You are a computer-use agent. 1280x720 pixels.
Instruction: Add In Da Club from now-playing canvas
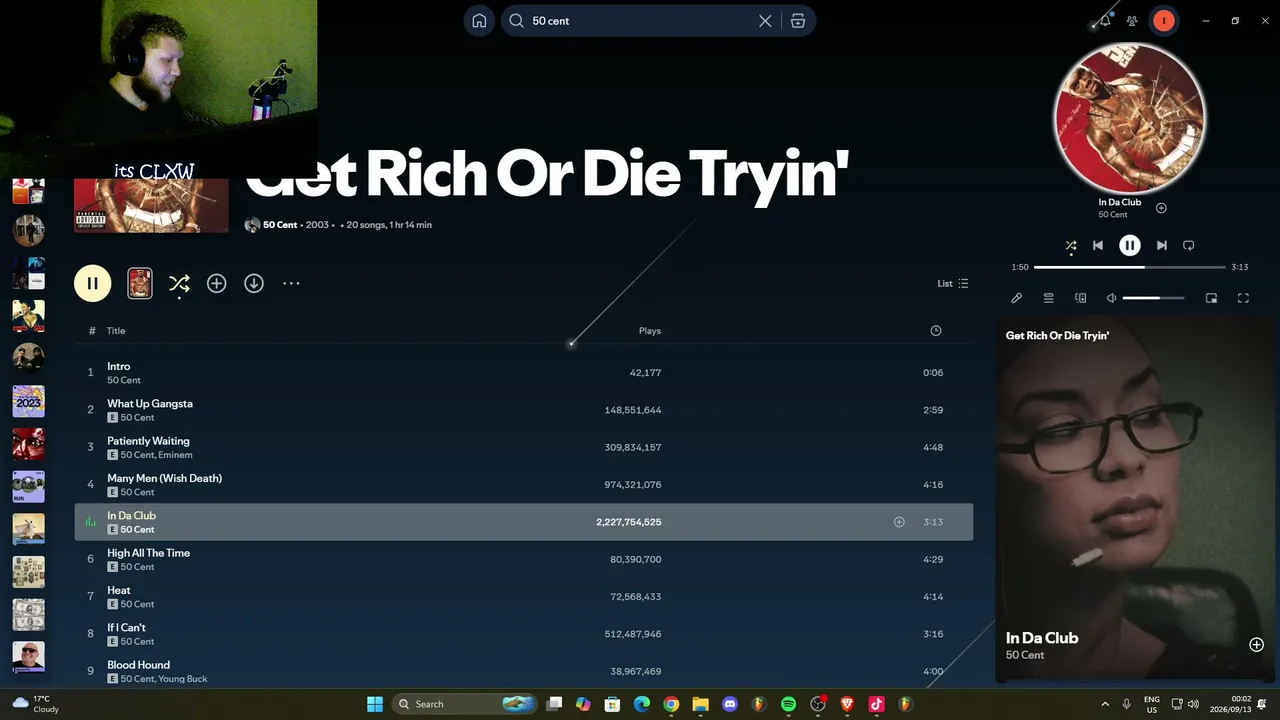pyautogui.click(x=1256, y=645)
